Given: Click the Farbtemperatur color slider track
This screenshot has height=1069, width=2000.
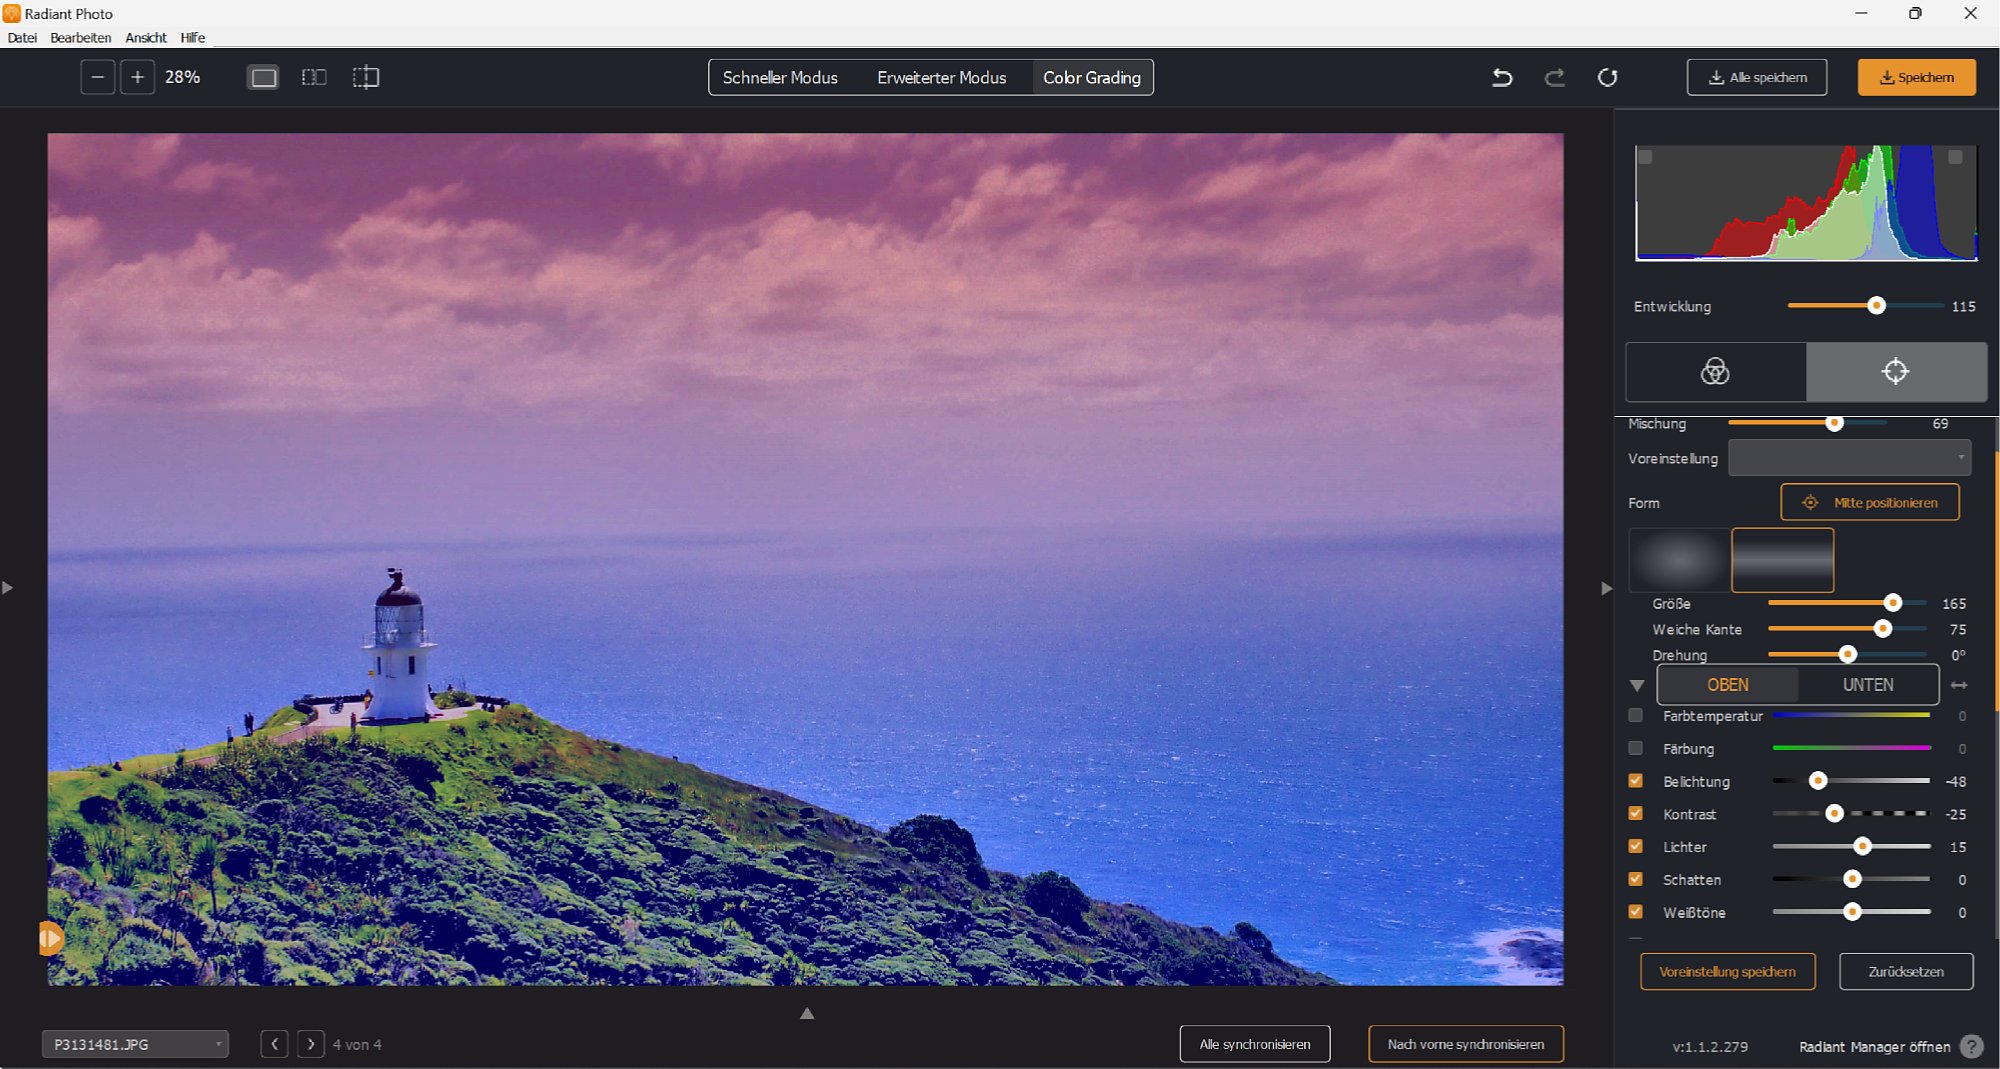Looking at the screenshot, I should point(1851,715).
